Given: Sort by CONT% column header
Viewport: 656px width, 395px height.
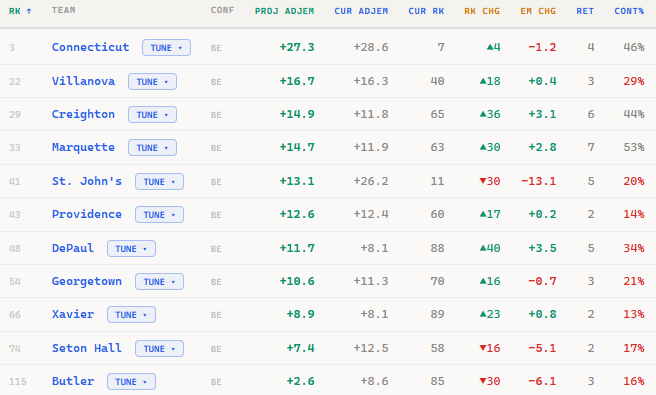Looking at the screenshot, I should point(629,11).
